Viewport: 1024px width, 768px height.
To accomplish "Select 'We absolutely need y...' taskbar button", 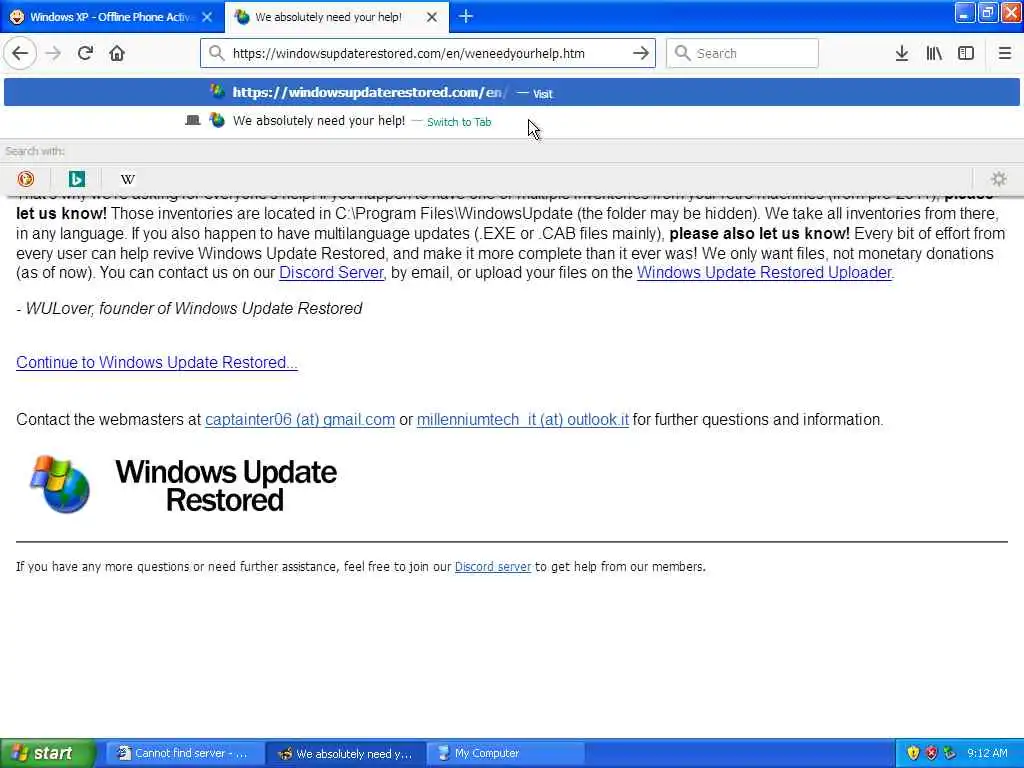I will [x=346, y=753].
